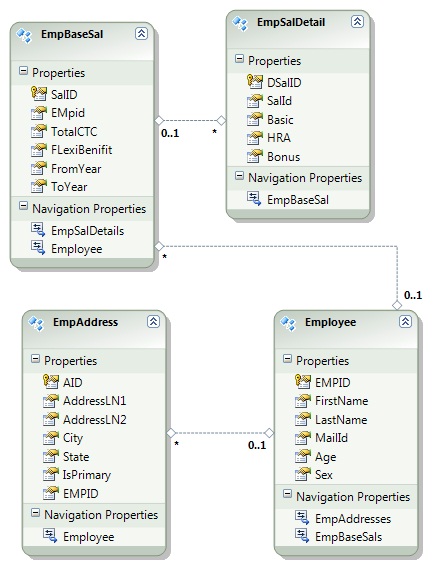The height and width of the screenshot is (564, 434).
Task: Collapse Properties section in EmpSalDetail
Action: (x=239, y=58)
